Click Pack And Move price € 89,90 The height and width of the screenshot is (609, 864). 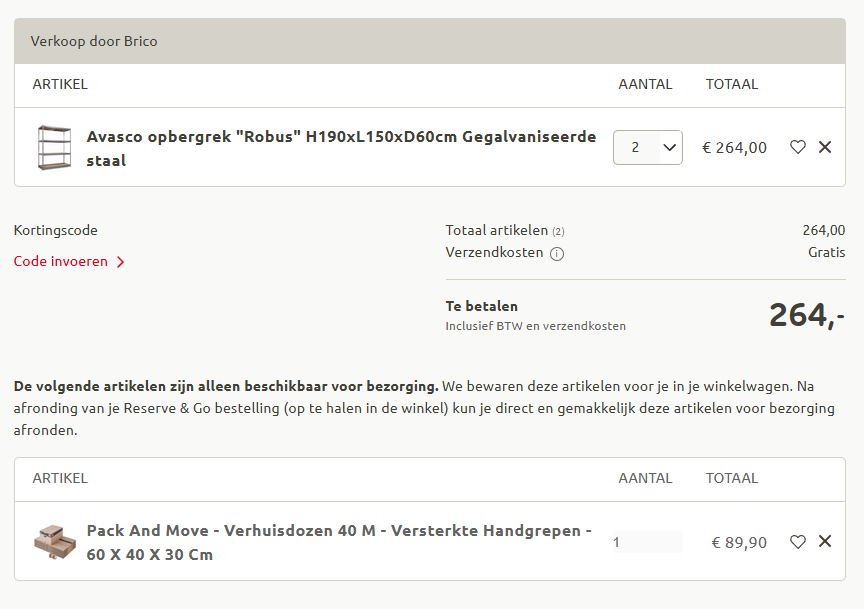click(739, 542)
